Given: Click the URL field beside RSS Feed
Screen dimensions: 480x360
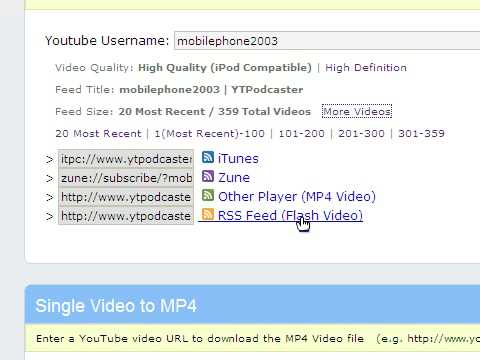Looking at the screenshot, I should pos(126,216).
